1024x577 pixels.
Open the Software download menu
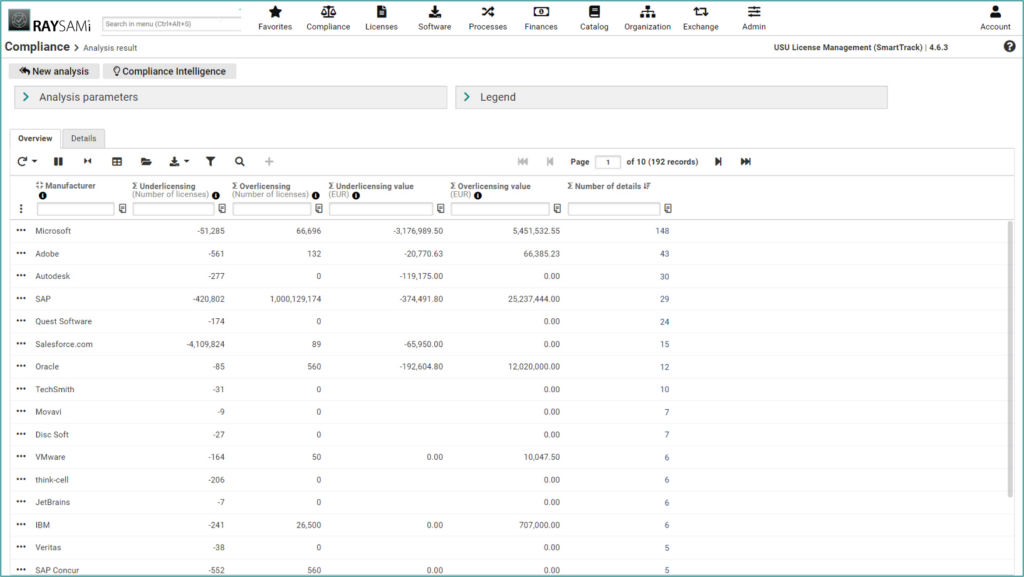pos(434,18)
